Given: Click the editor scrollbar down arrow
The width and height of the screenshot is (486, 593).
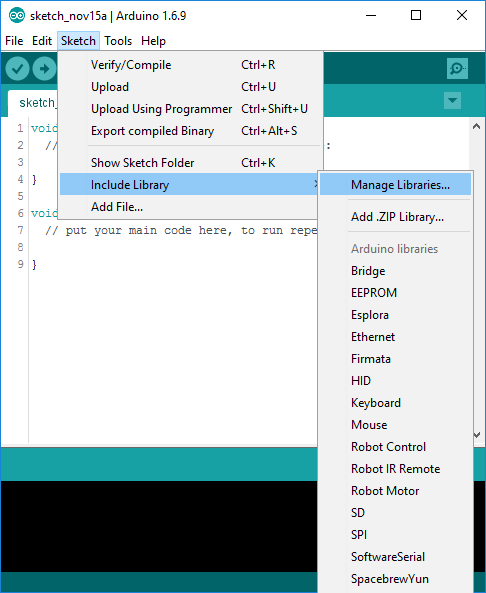Looking at the screenshot, I should [x=477, y=435].
